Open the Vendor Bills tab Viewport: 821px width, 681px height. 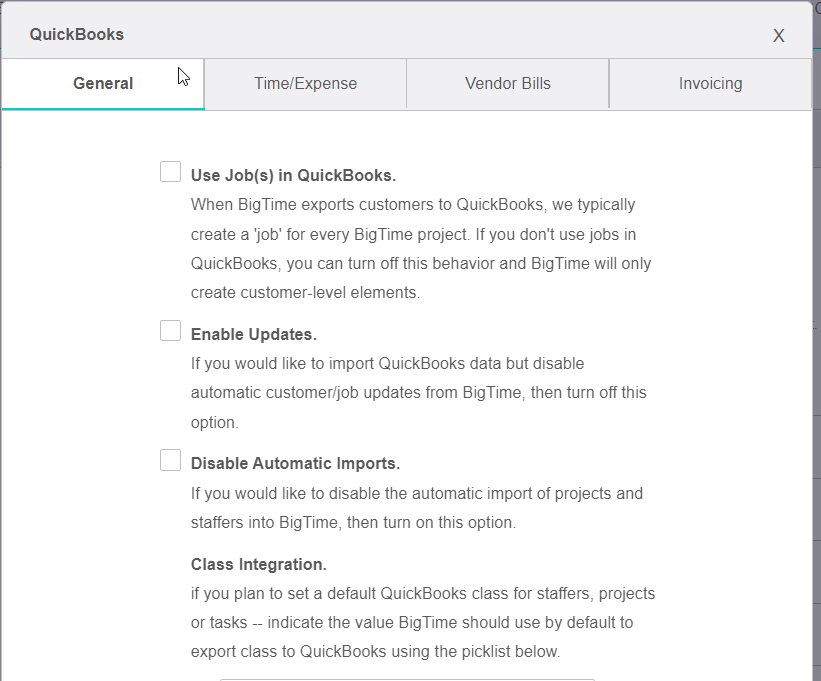click(507, 84)
